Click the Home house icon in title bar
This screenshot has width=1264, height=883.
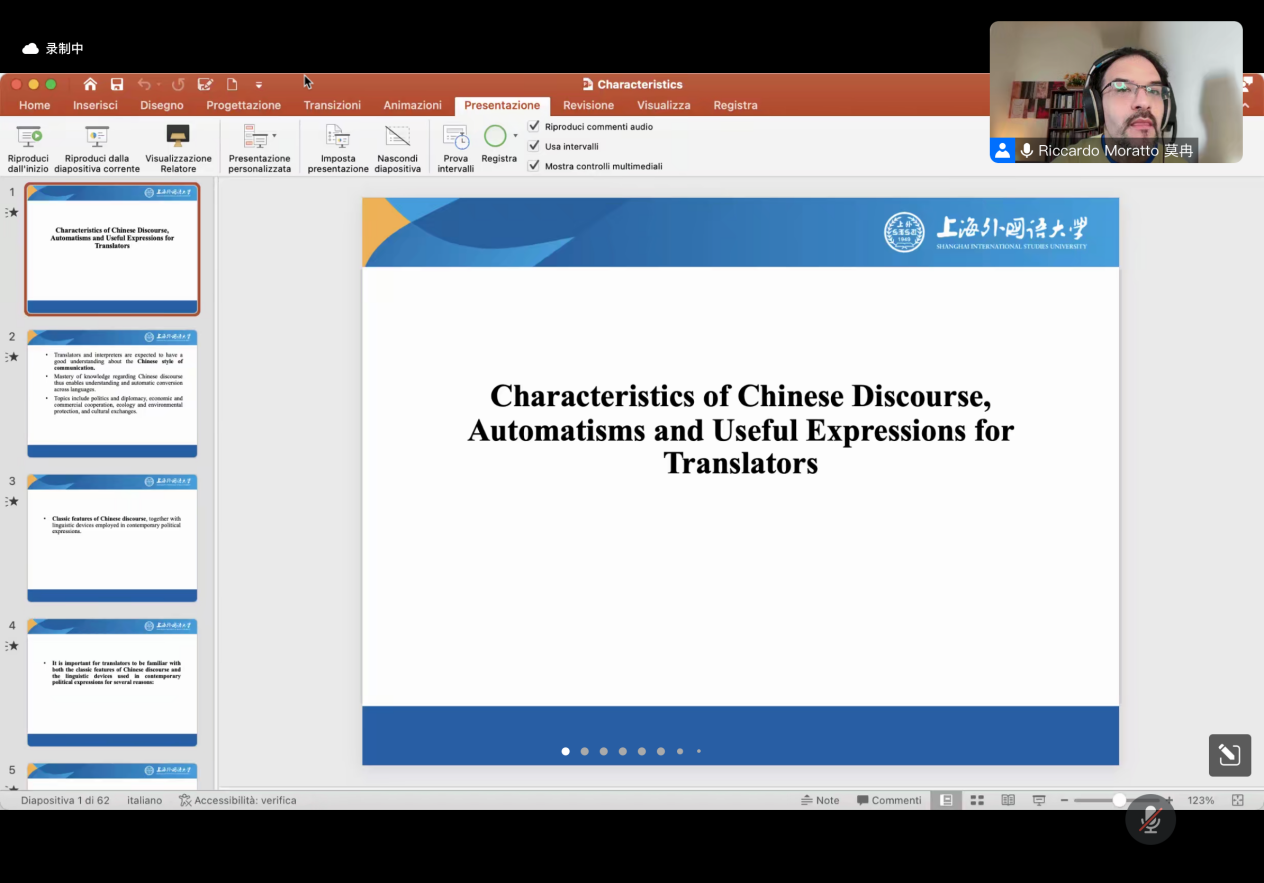[x=90, y=85]
